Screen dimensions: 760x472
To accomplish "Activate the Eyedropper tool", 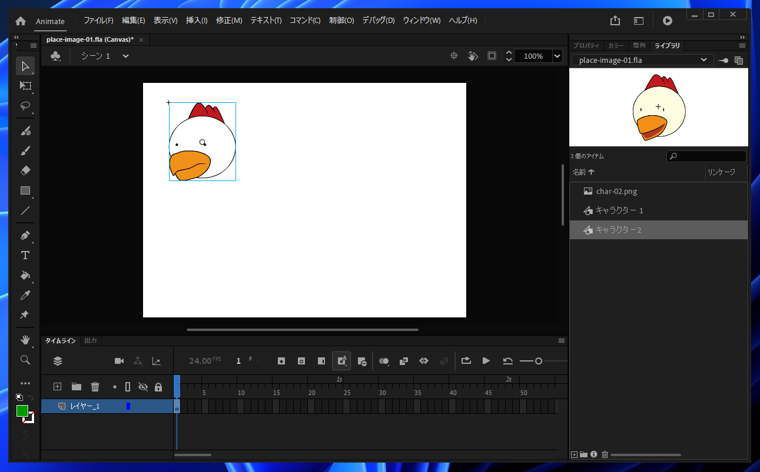I will (25, 296).
